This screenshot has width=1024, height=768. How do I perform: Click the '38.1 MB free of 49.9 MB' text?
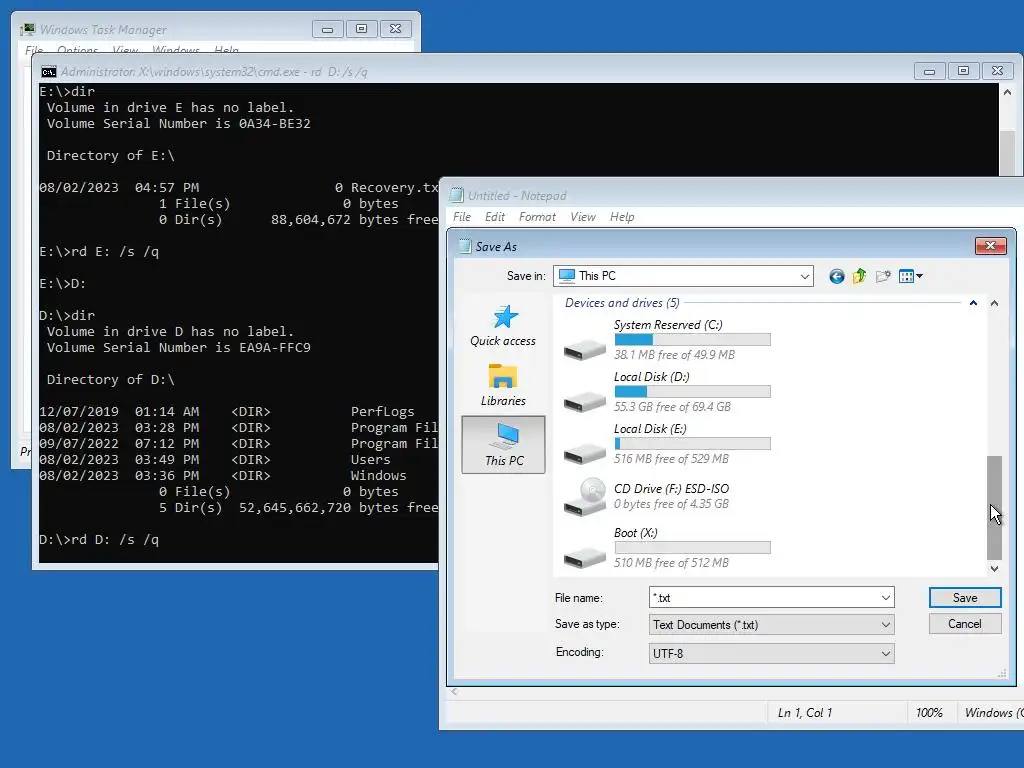[x=674, y=355]
